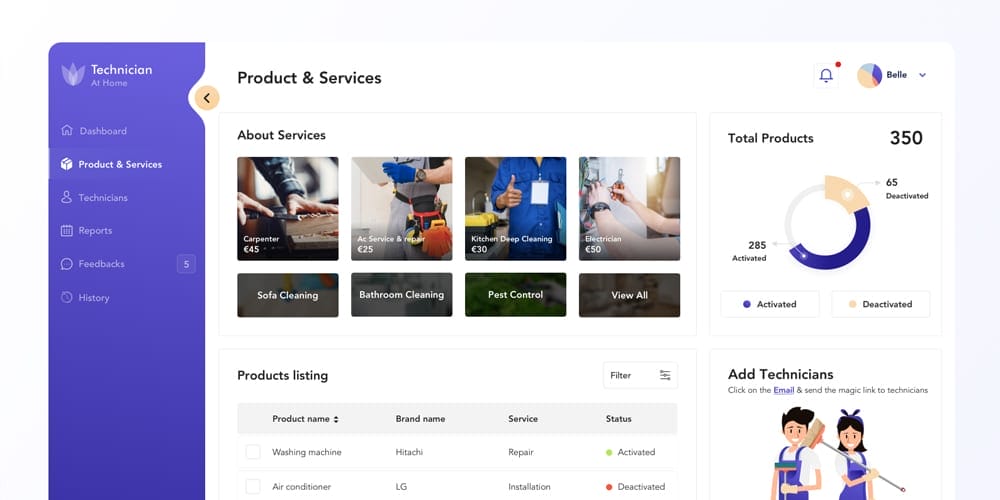Open Dashboard in the sidebar

[x=103, y=131]
